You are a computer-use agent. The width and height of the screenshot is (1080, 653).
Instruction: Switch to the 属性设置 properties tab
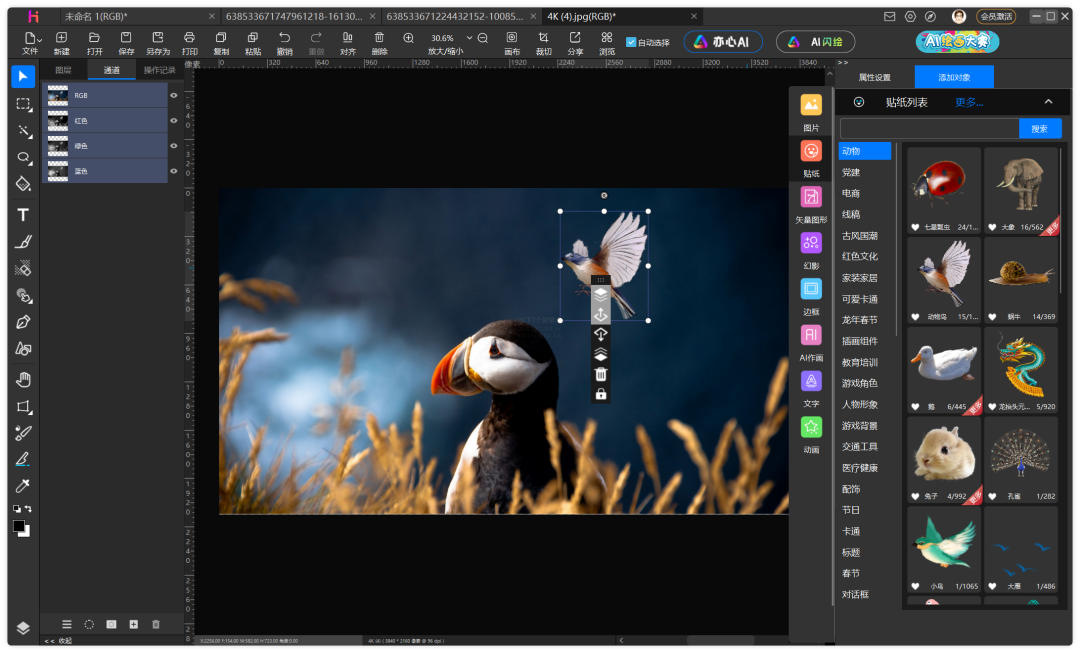tap(874, 77)
